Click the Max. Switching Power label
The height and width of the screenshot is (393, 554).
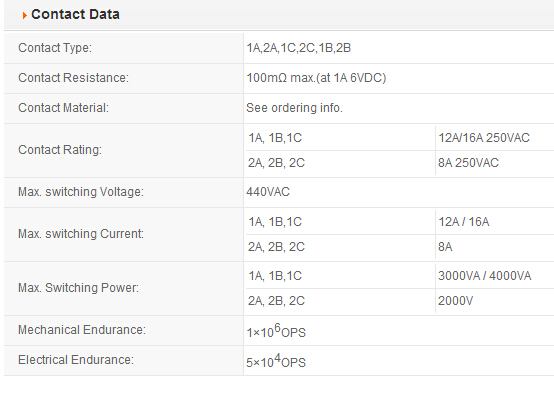tap(78, 288)
